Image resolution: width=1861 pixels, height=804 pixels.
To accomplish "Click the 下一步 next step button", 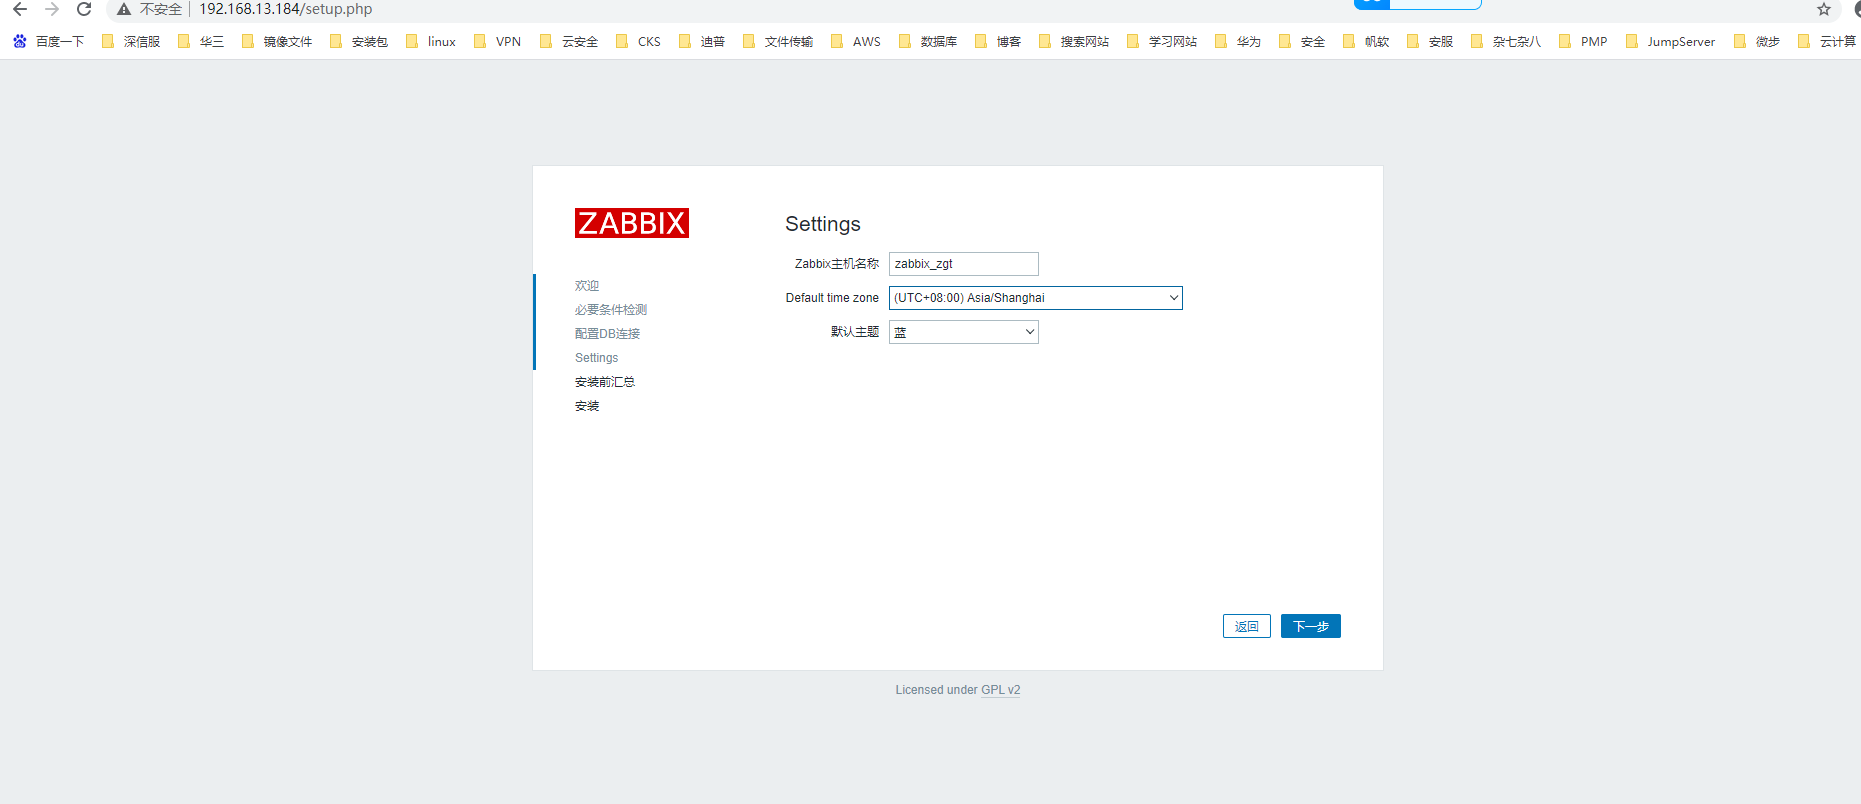I will [1310, 626].
